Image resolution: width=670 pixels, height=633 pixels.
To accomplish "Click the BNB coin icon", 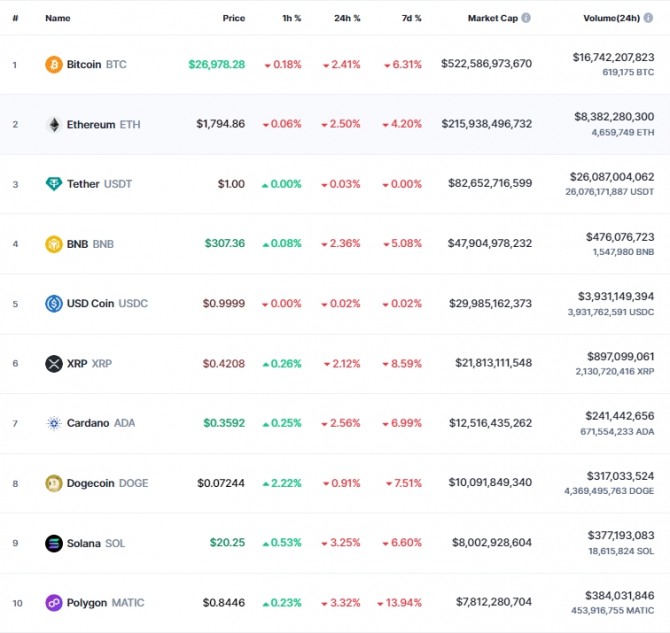I will [x=54, y=244].
